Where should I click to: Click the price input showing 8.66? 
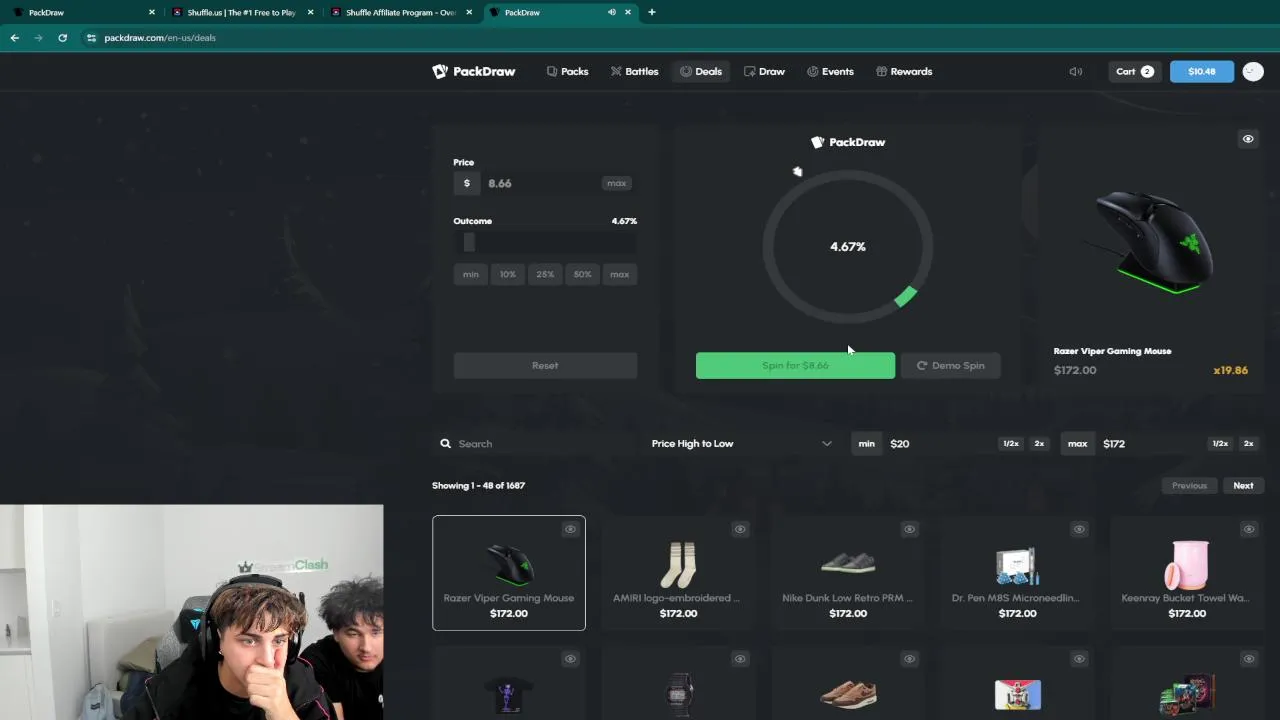pos(540,183)
